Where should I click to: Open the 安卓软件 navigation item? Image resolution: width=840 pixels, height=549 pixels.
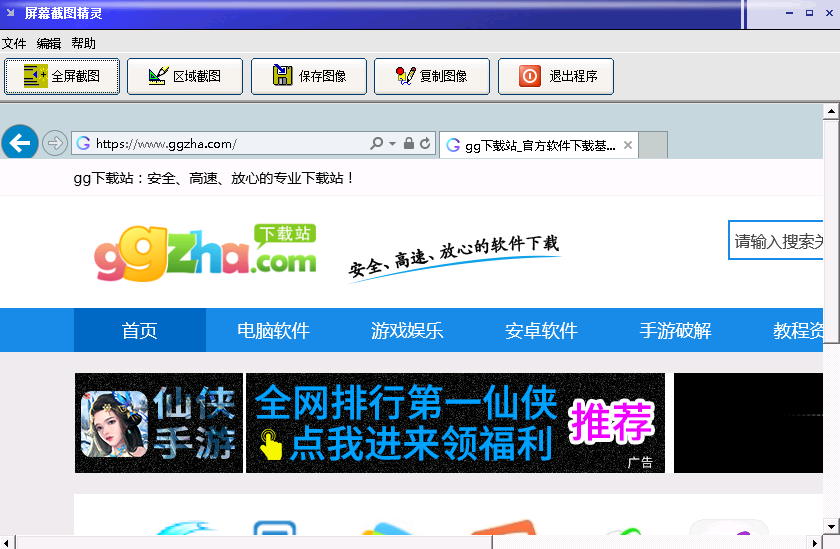pos(541,330)
